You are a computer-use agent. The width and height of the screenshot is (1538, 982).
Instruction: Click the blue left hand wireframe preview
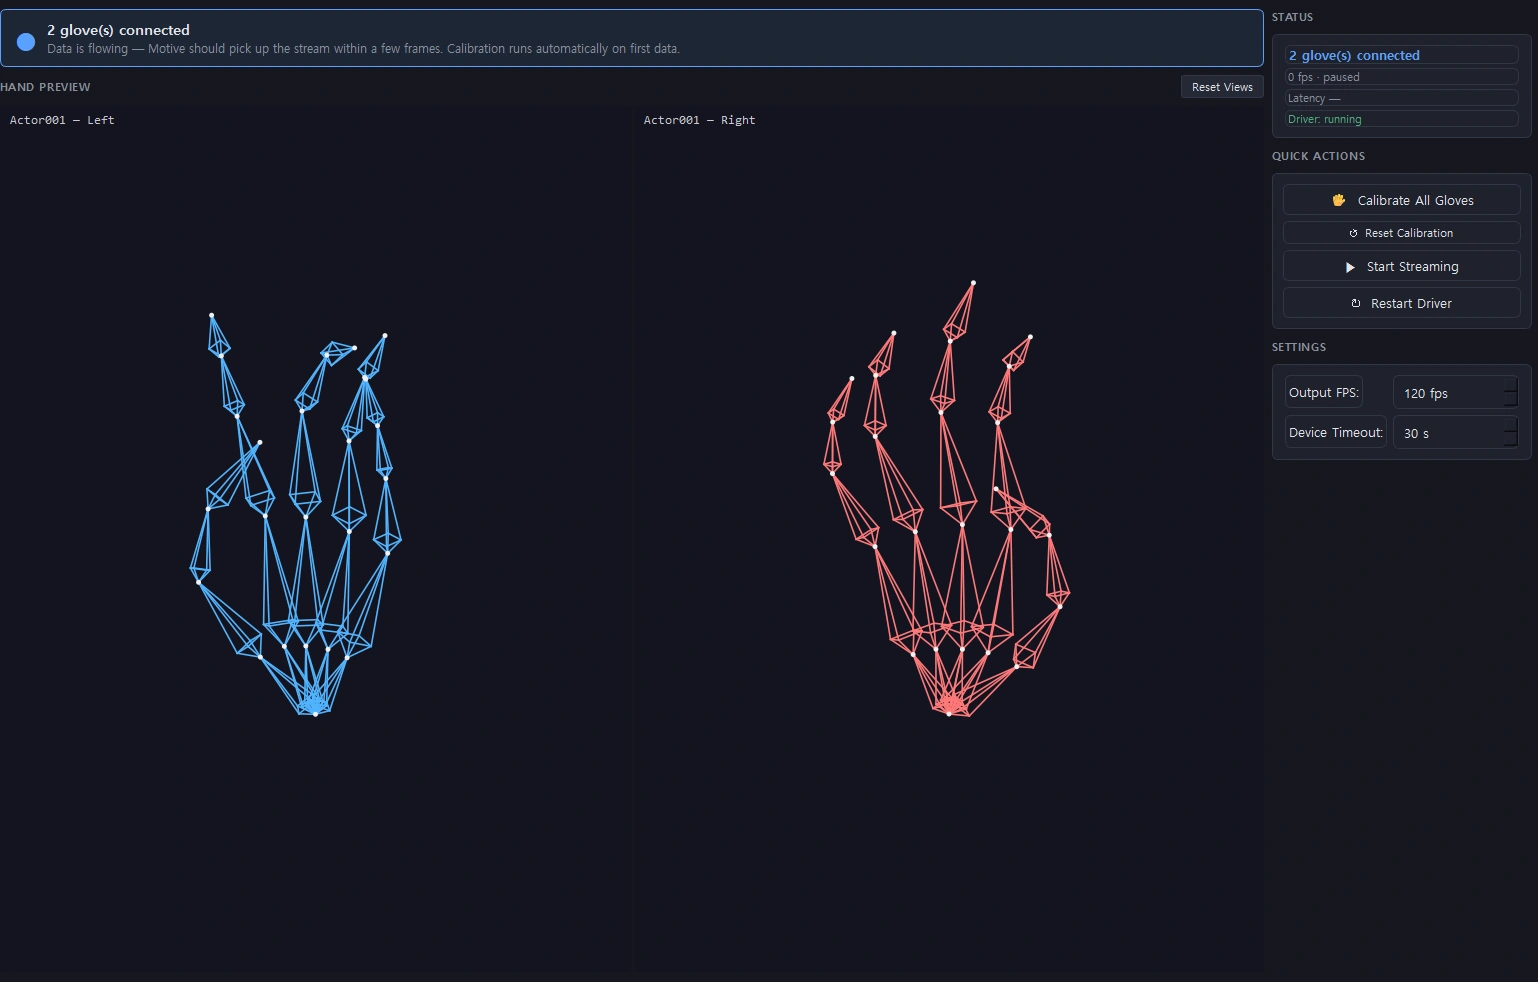pyautogui.click(x=297, y=514)
